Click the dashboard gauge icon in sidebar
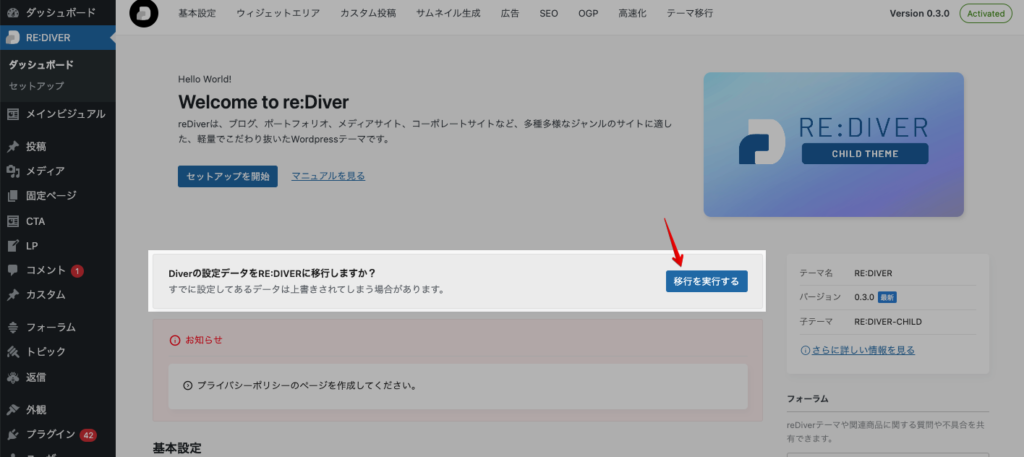This screenshot has width=1024, height=457. click(13, 12)
